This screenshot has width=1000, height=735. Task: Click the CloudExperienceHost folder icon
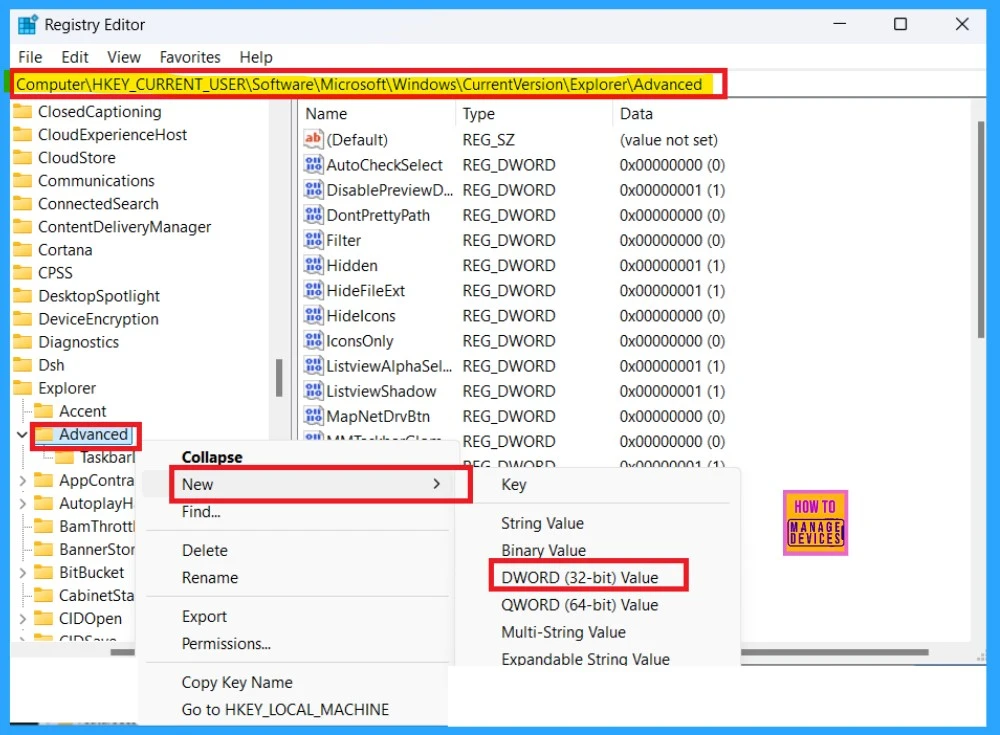click(22, 135)
